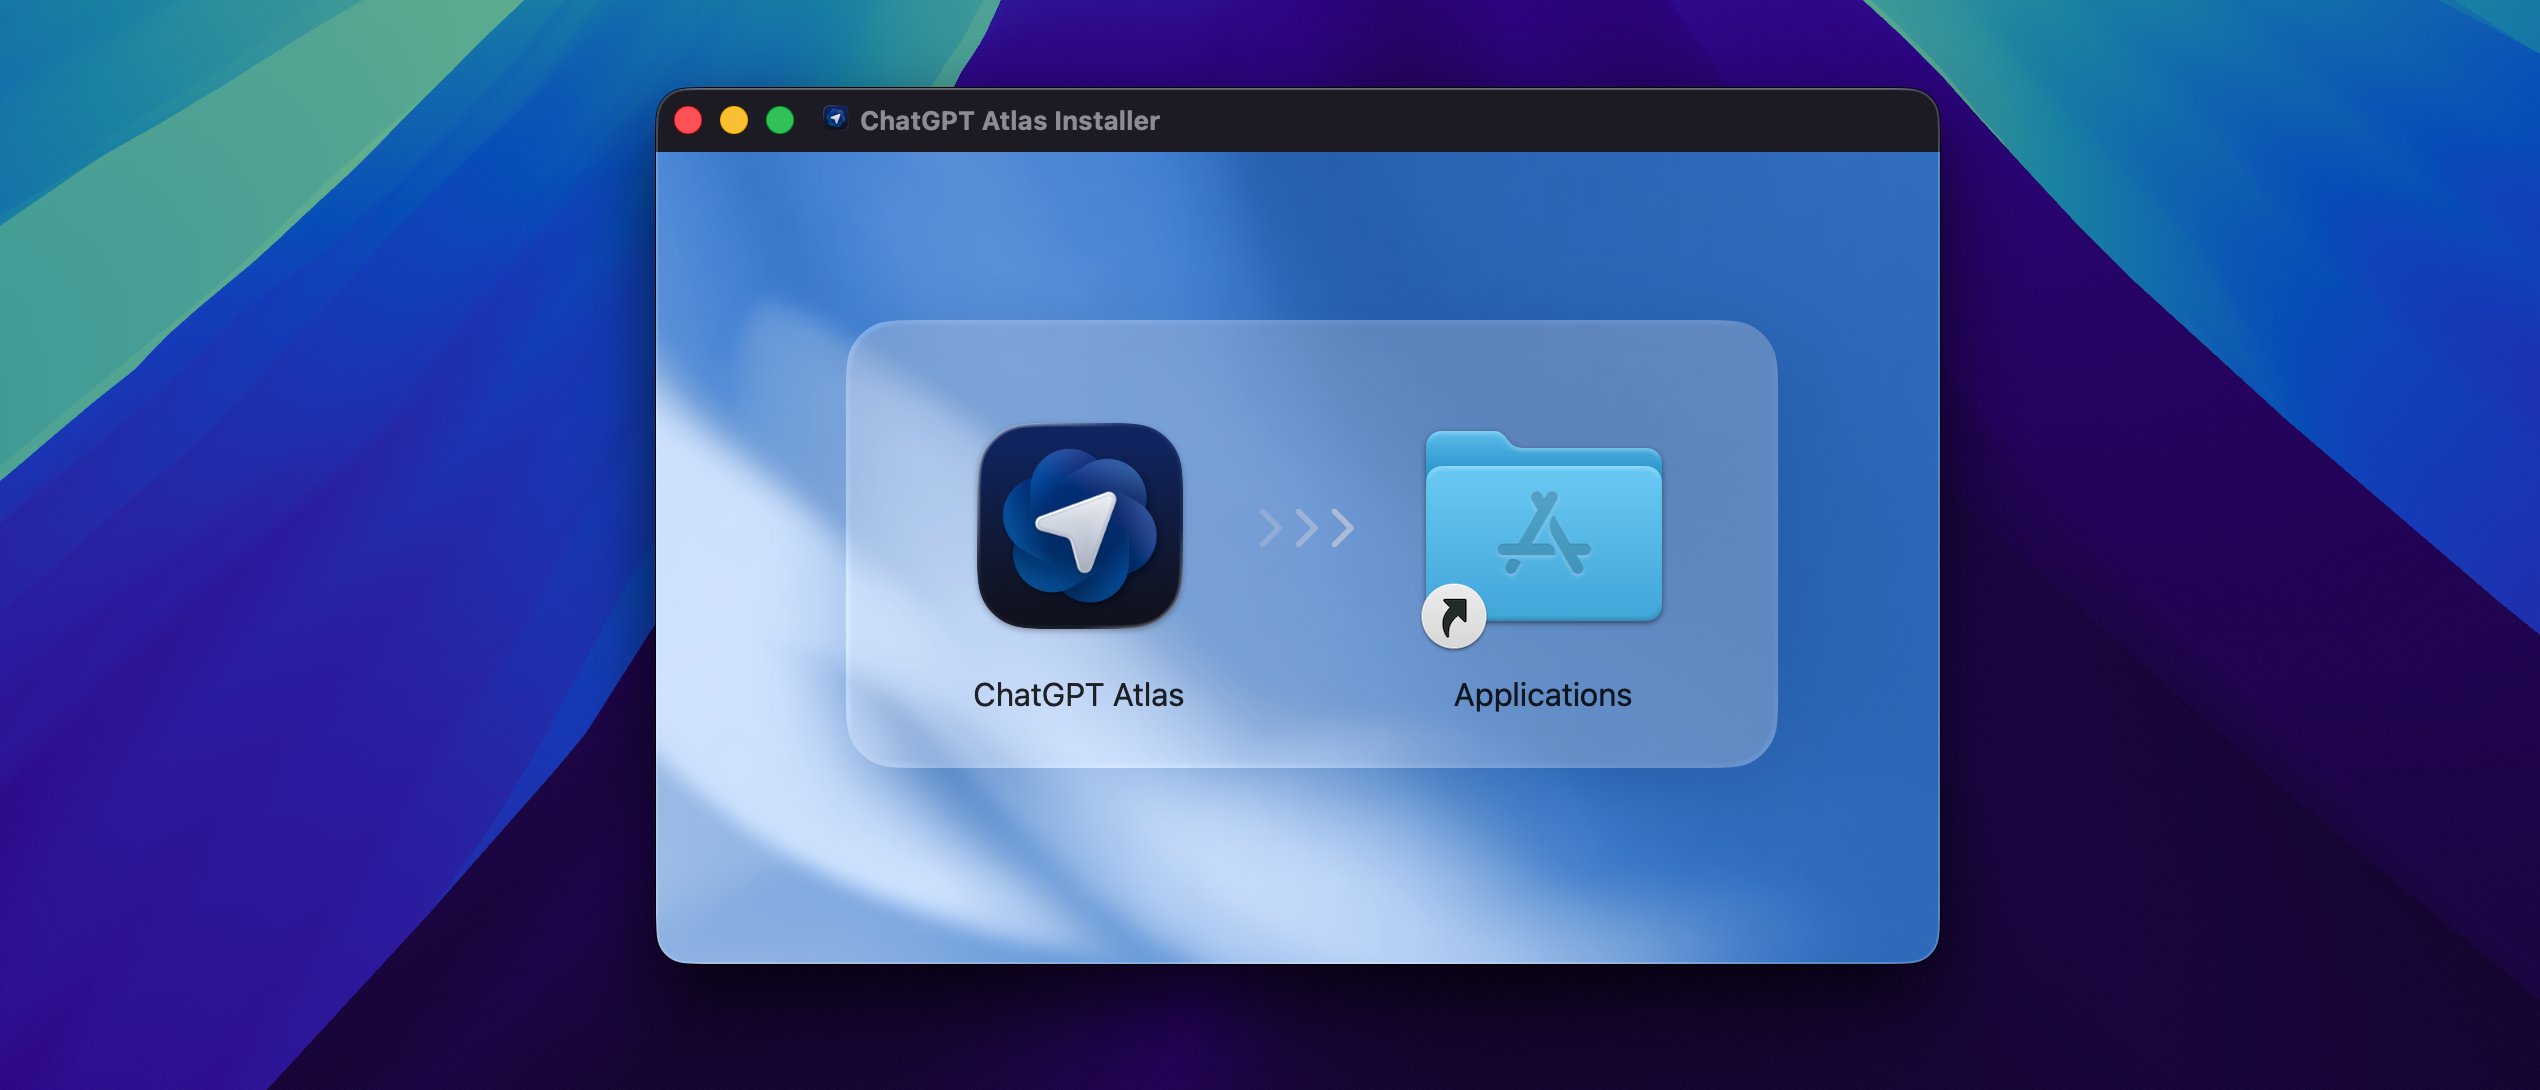Select the "ChatGPT Atlas" text label
Image resolution: width=2540 pixels, height=1090 pixels.
[x=1078, y=695]
